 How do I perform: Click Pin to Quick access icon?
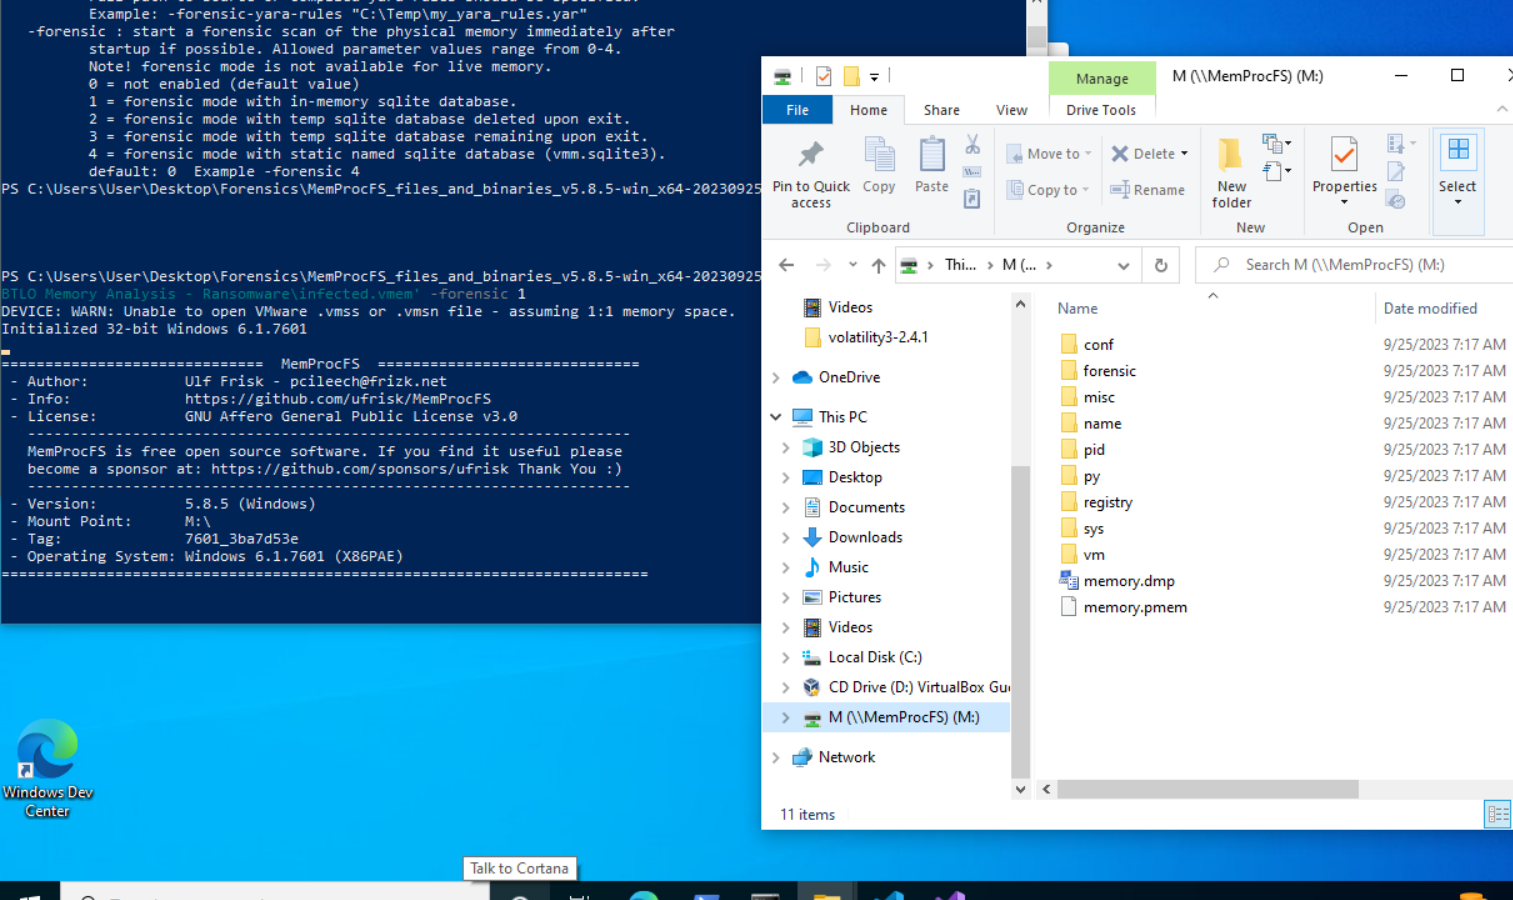pyautogui.click(x=810, y=155)
